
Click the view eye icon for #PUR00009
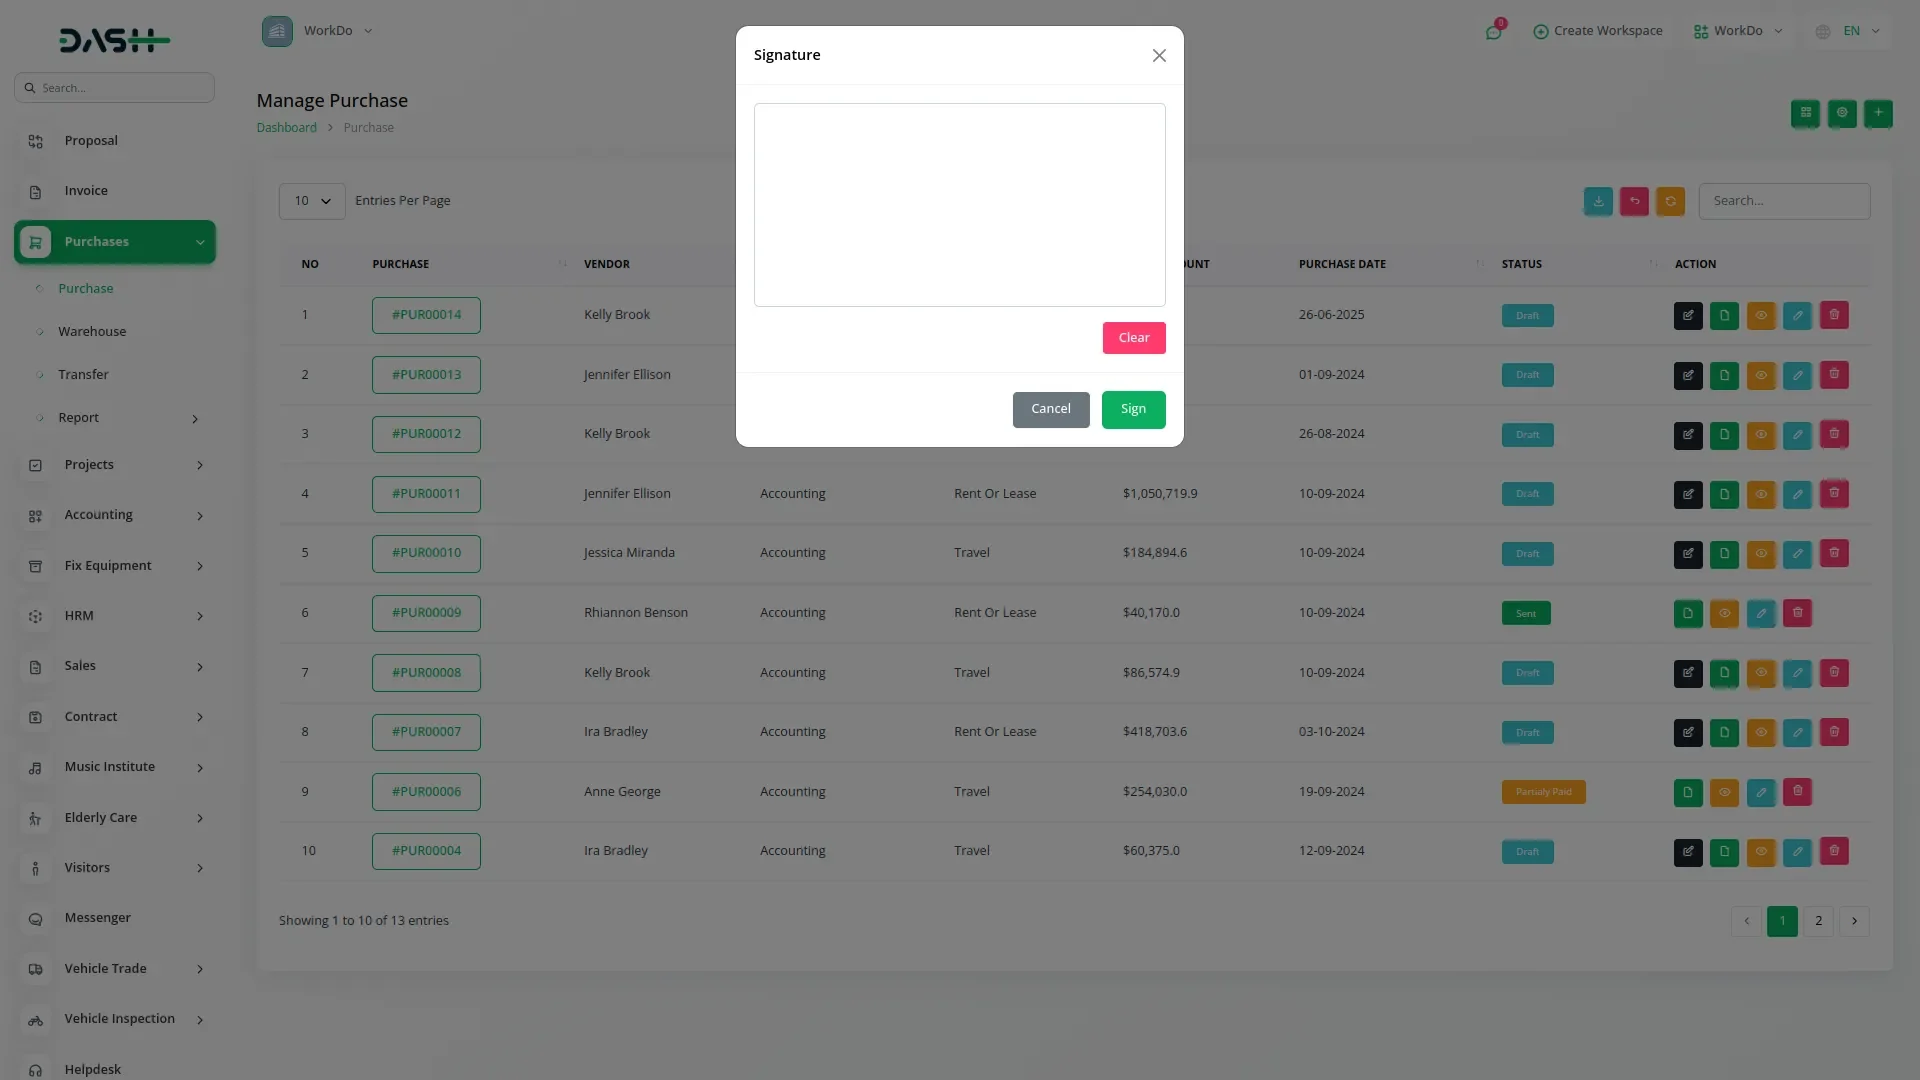pyautogui.click(x=1724, y=613)
